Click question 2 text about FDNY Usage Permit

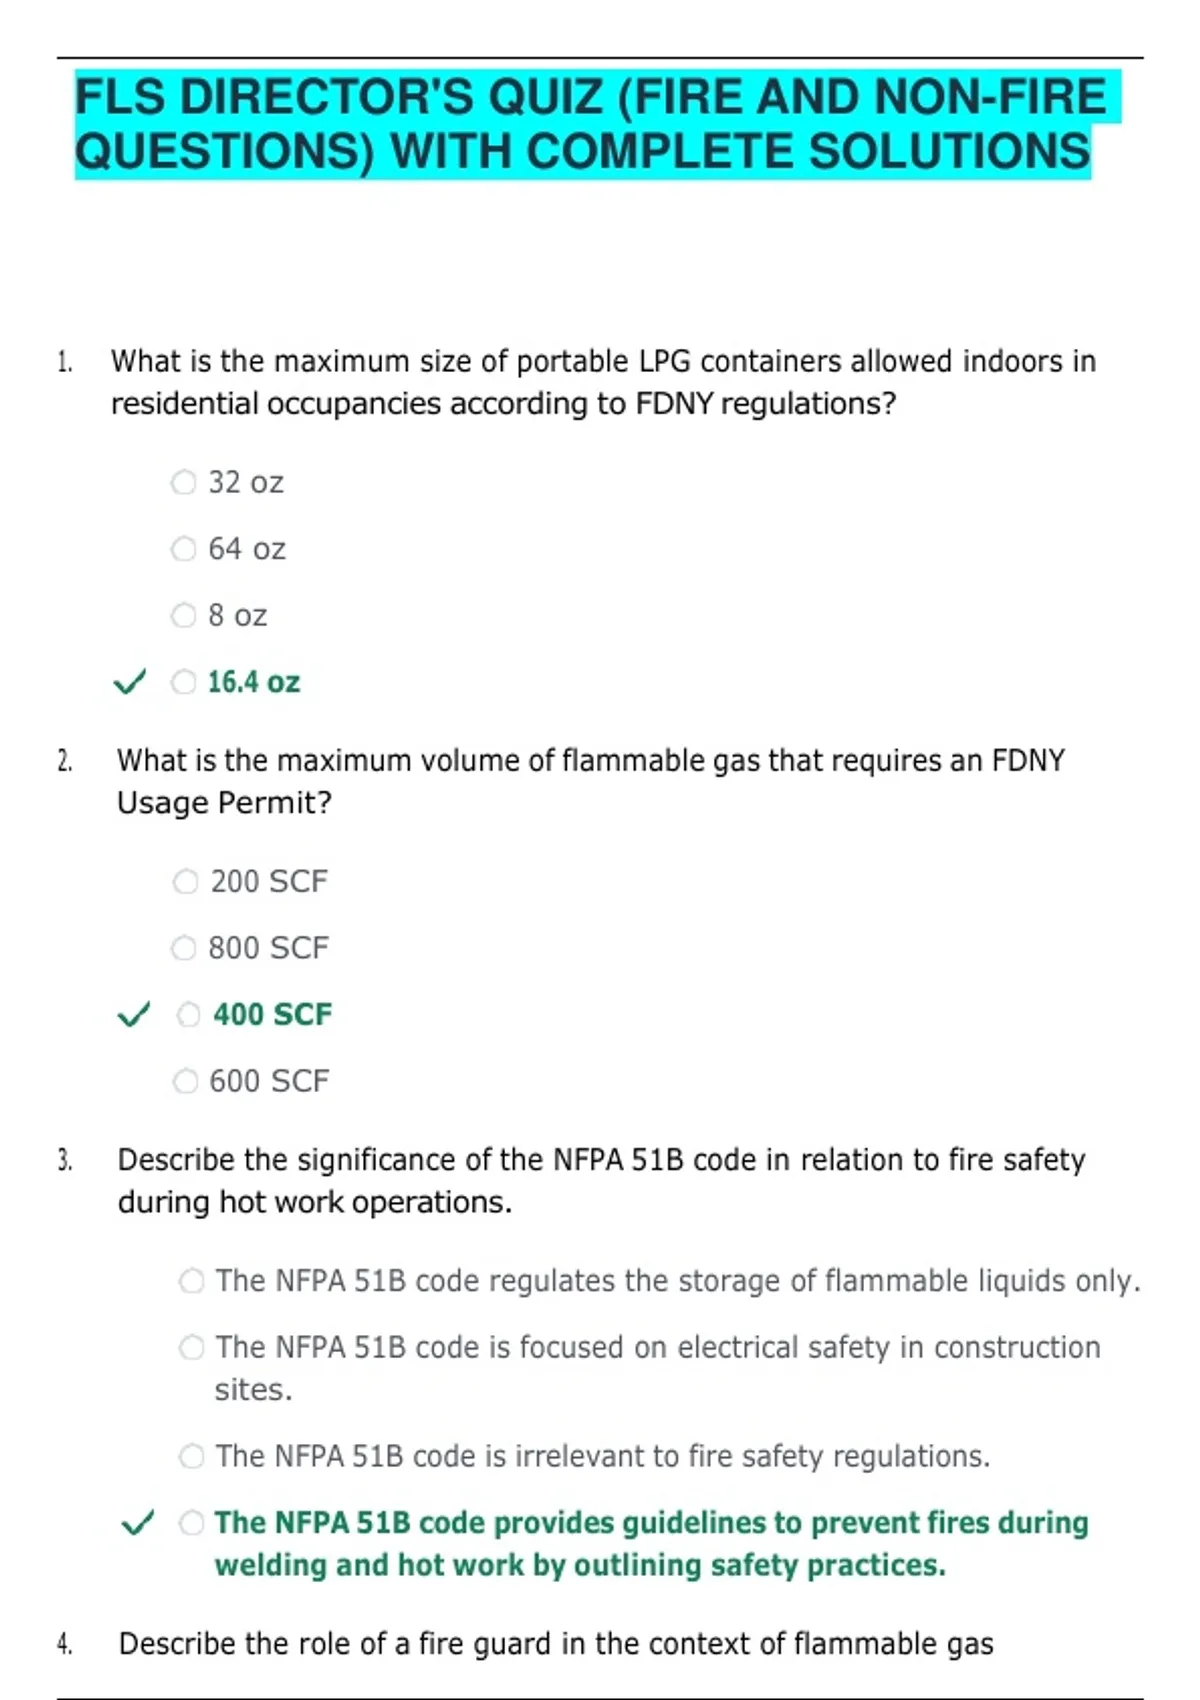pyautogui.click(x=591, y=781)
